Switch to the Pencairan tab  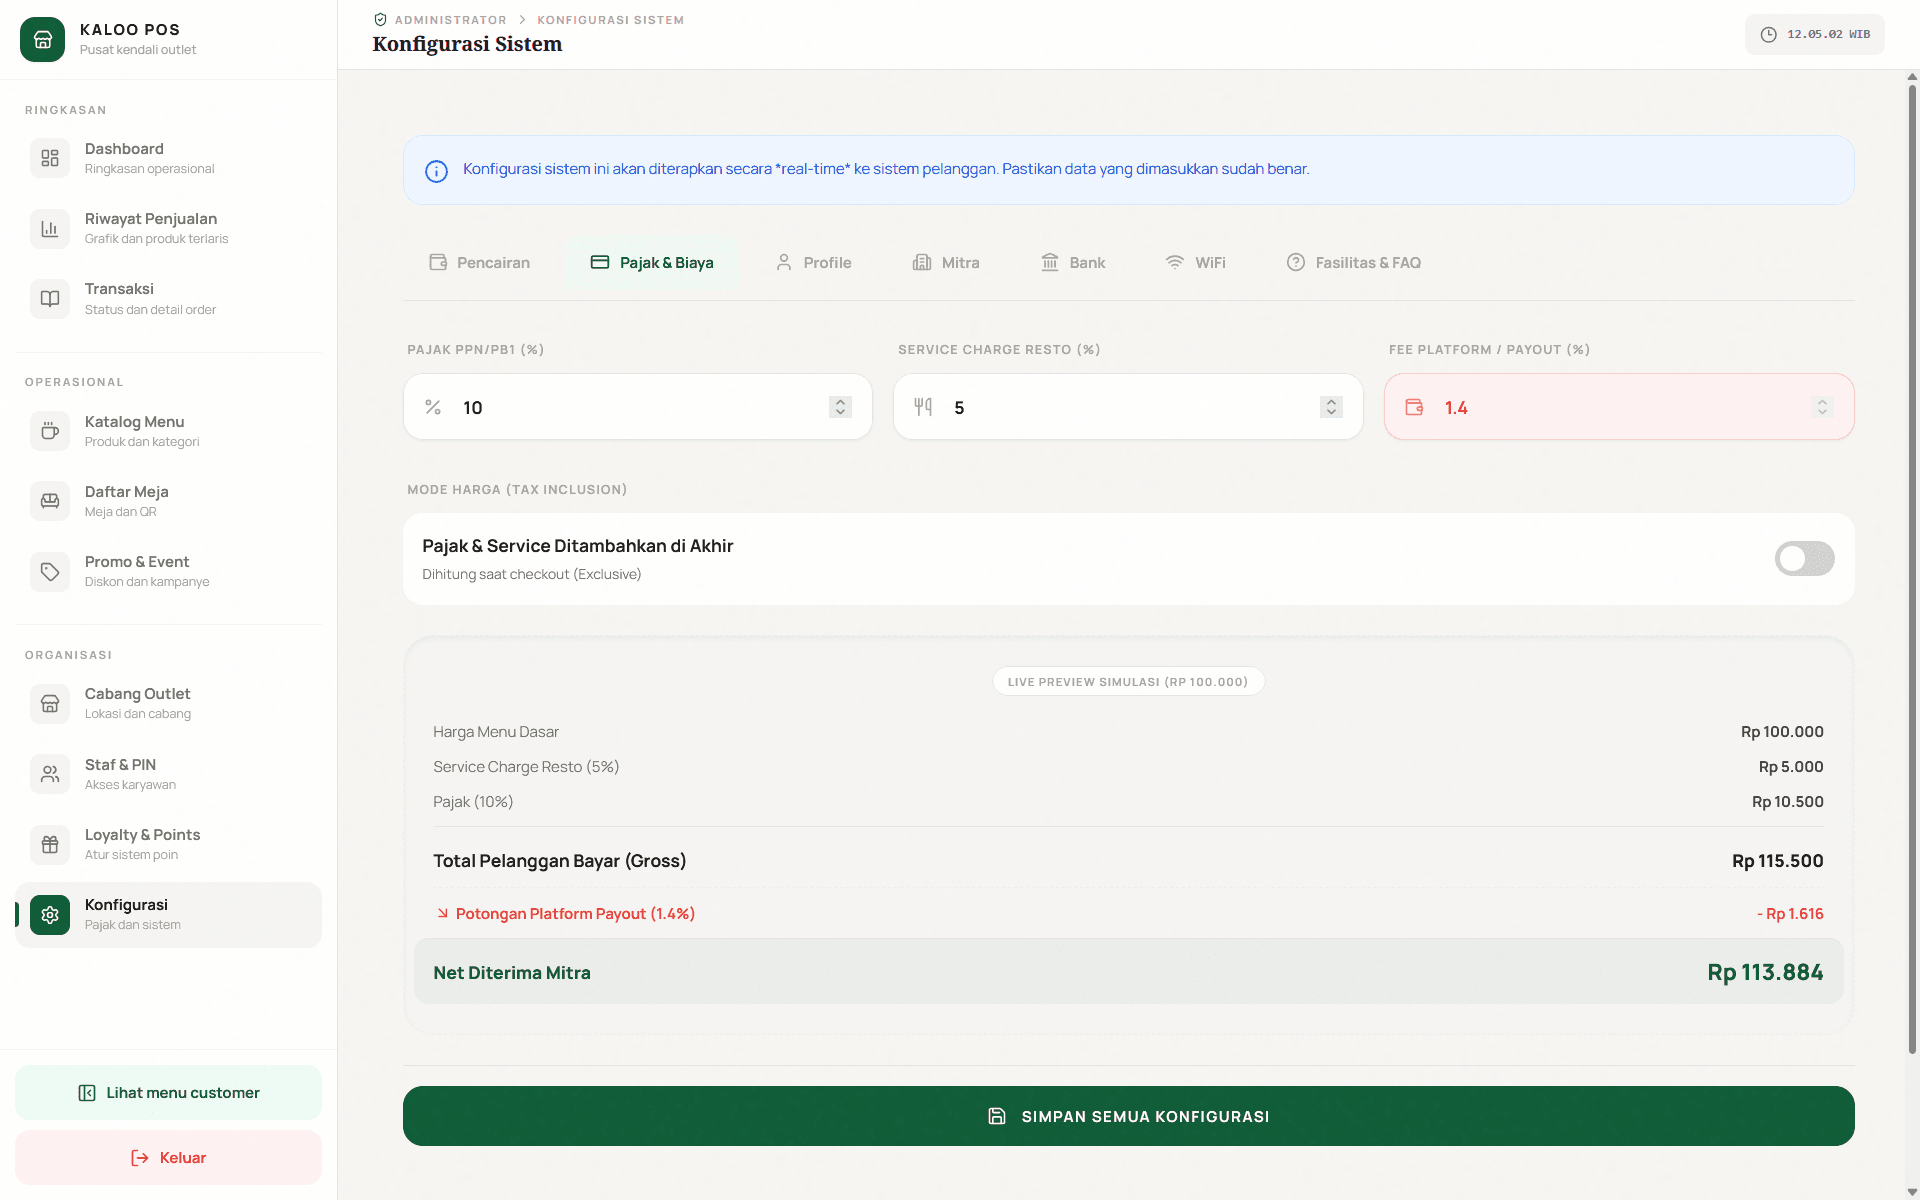(480, 263)
